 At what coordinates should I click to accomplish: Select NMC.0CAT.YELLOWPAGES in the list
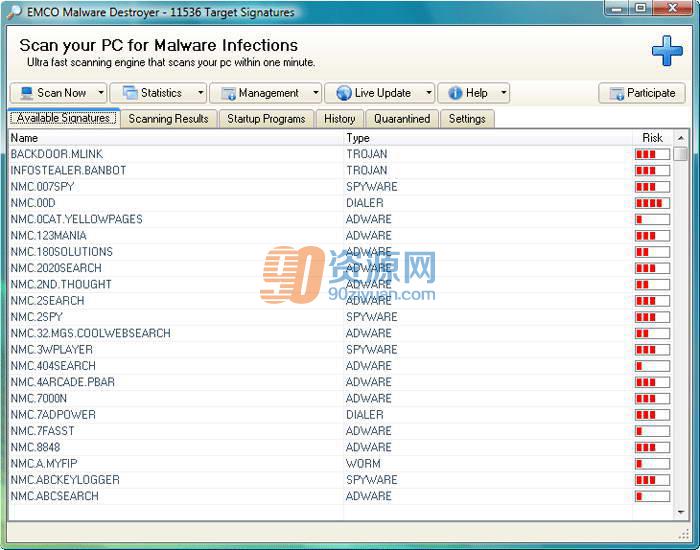coord(341,219)
